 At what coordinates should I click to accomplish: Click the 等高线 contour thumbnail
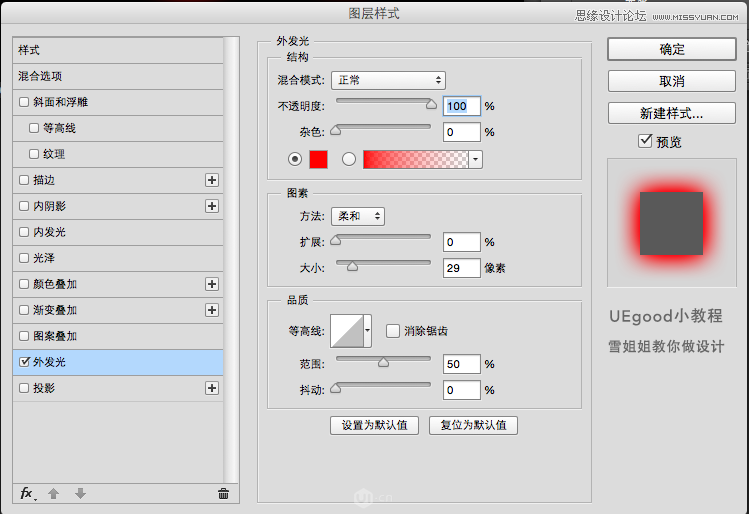[347, 331]
